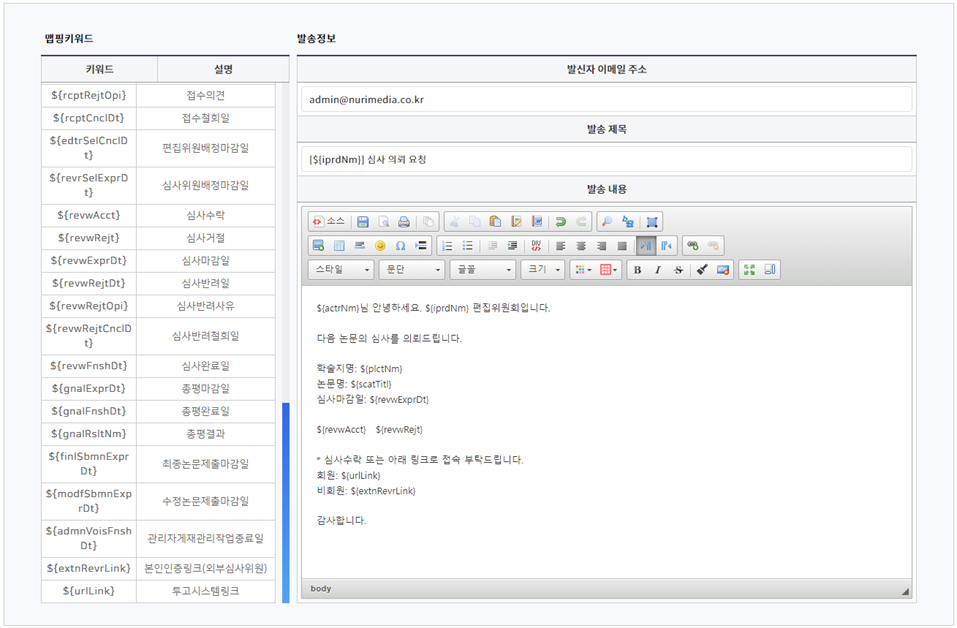Insert a smiley emoticon

[x=380, y=246]
